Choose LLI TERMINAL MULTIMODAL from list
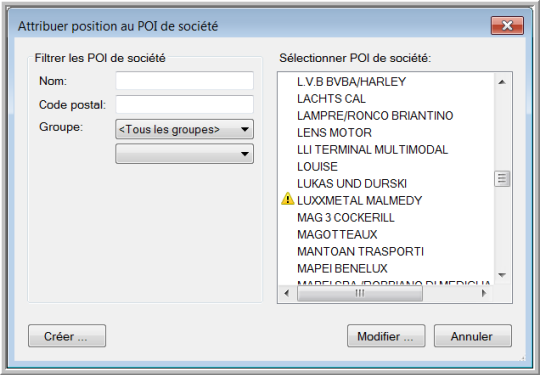The image size is (540, 375). [x=372, y=149]
